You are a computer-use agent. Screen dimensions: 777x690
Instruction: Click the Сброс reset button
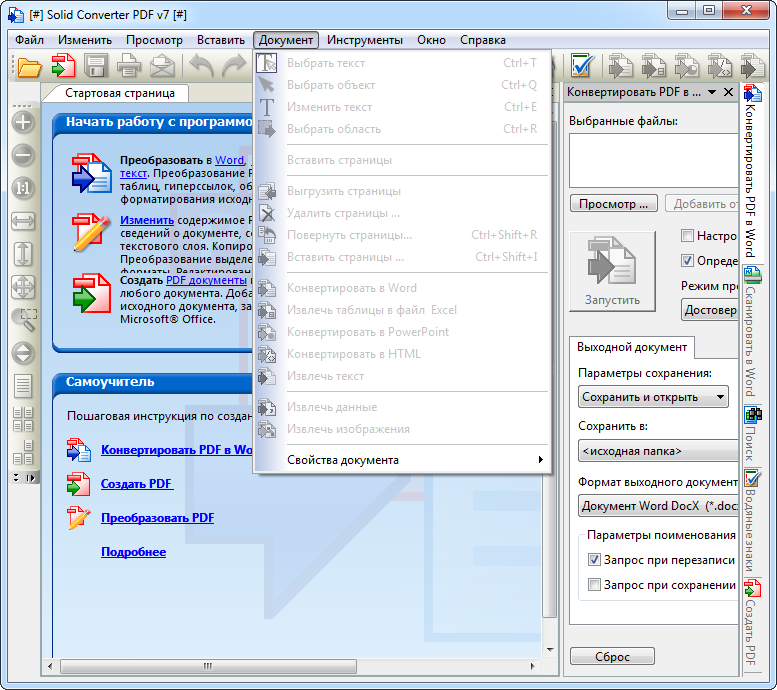[x=612, y=656]
